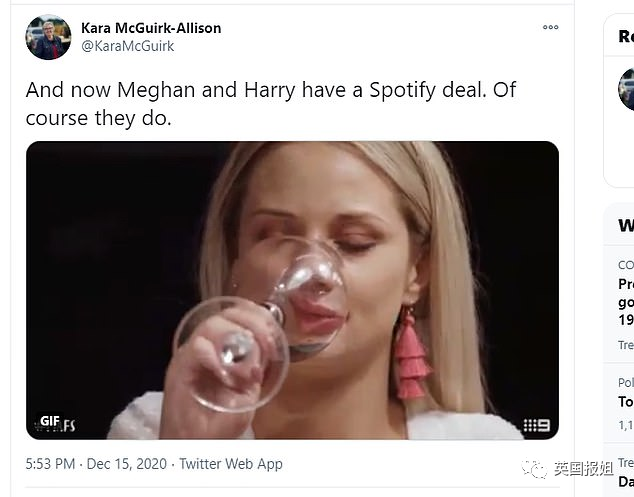This screenshot has width=634, height=497.
Task: Click the tweet text about the Spotify deal
Action: coord(270,102)
